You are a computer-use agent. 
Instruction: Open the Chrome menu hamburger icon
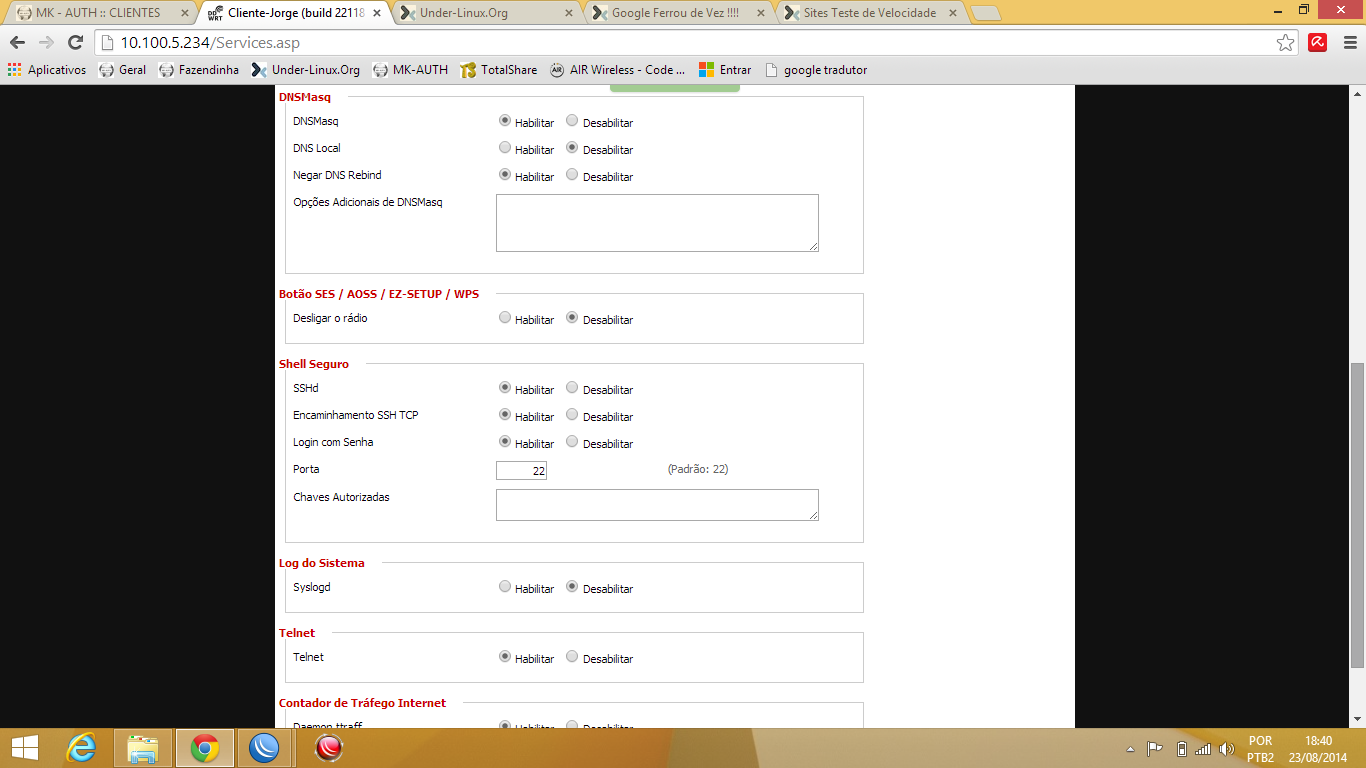tap(1349, 42)
